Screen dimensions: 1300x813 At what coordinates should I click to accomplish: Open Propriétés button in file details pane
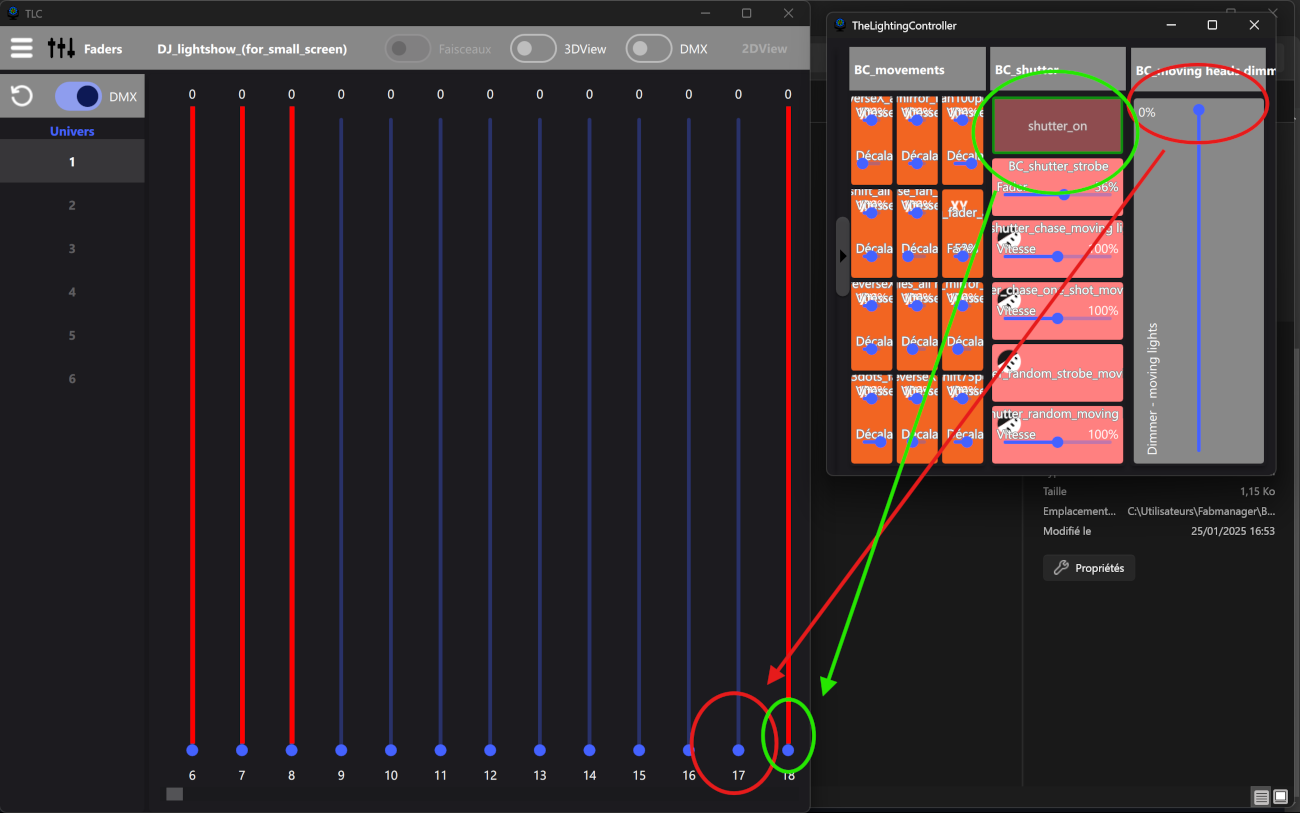pyautogui.click(x=1088, y=568)
